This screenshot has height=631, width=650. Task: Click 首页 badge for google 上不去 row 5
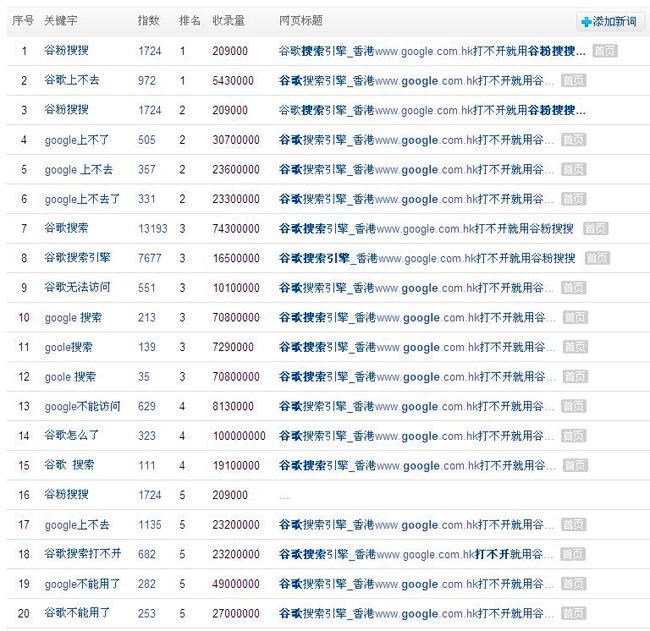click(573, 169)
